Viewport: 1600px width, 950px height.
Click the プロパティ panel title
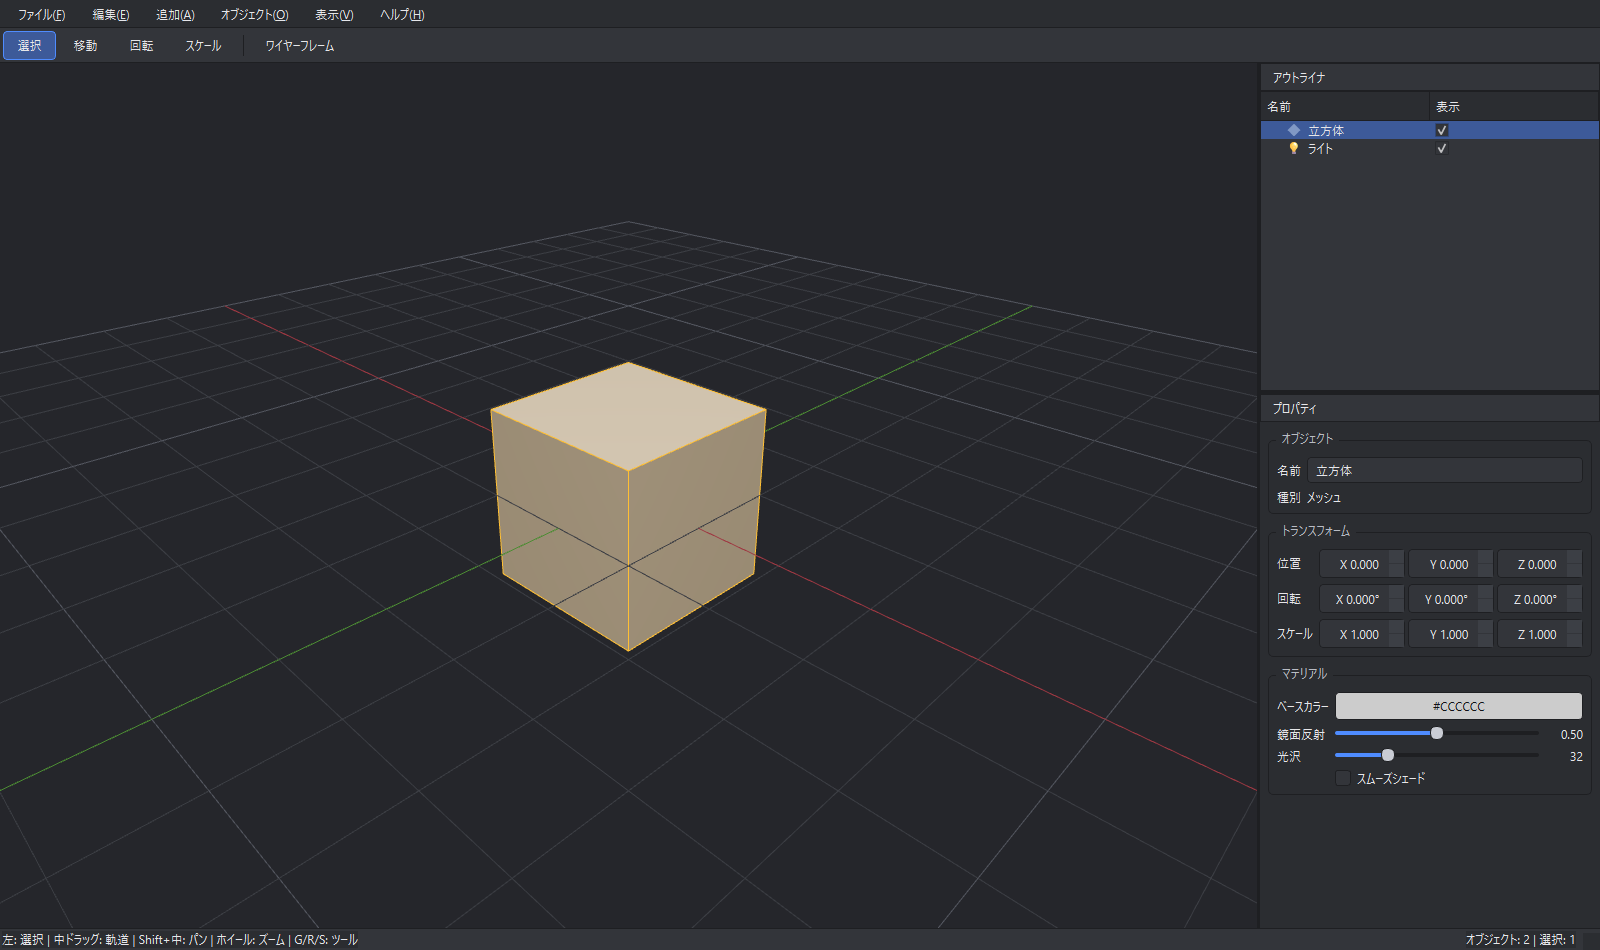click(1294, 408)
